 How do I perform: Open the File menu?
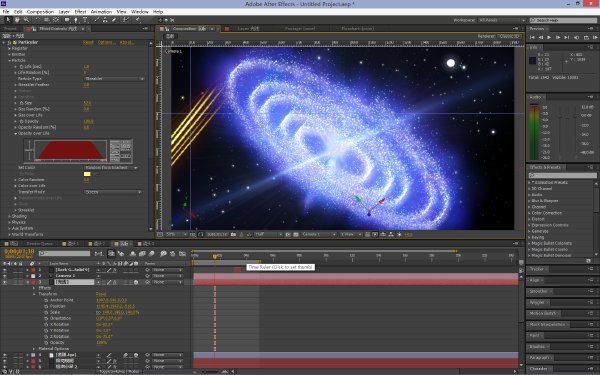(x=6, y=12)
